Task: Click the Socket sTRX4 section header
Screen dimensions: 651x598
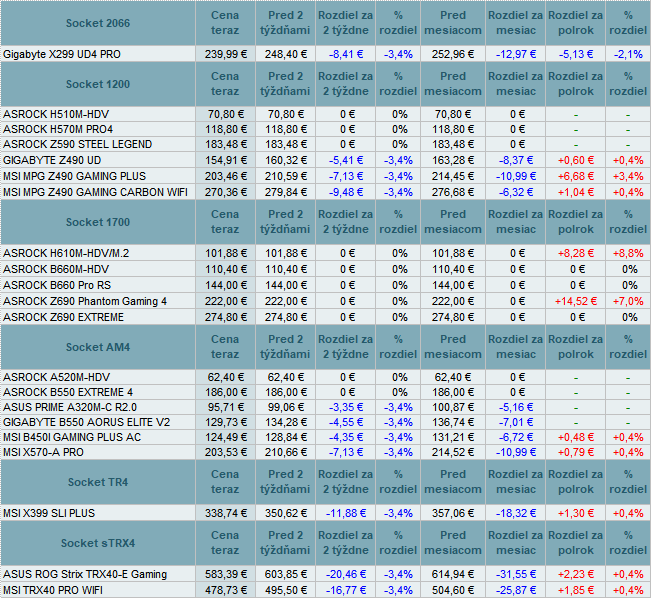Action: point(98,543)
